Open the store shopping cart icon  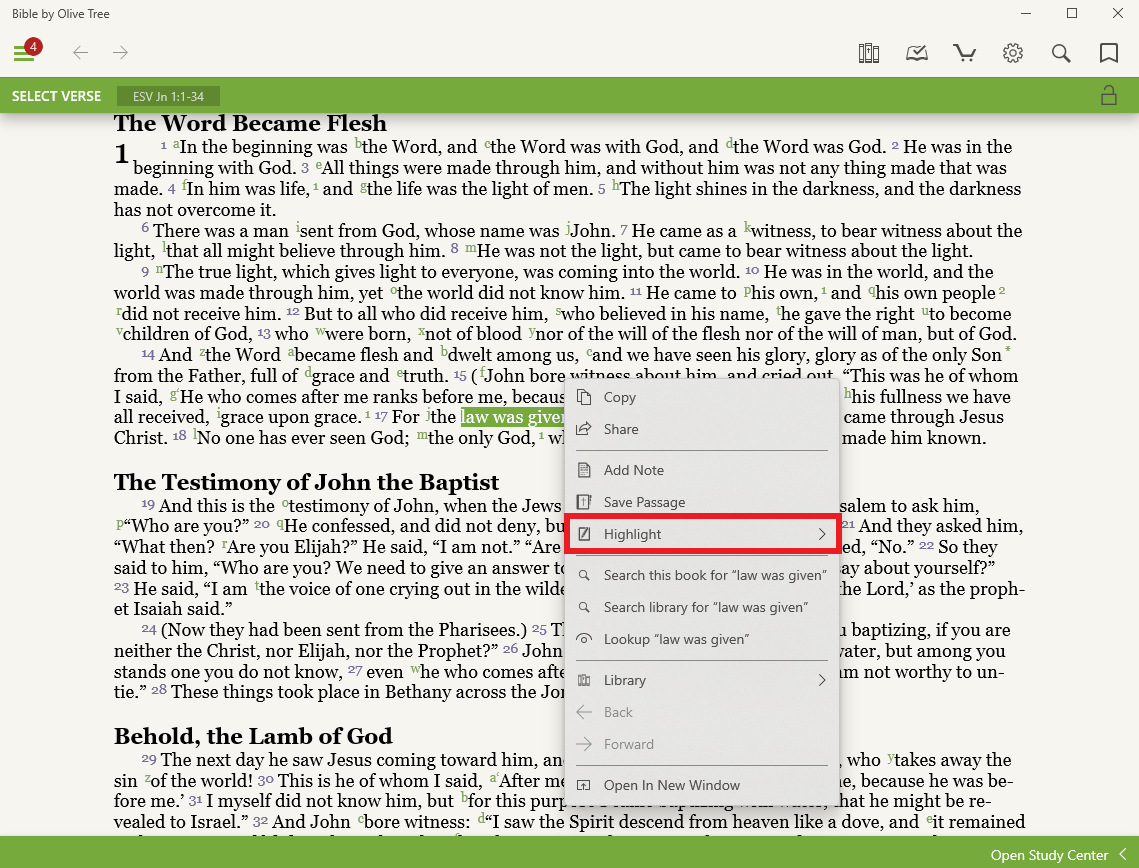pos(964,53)
